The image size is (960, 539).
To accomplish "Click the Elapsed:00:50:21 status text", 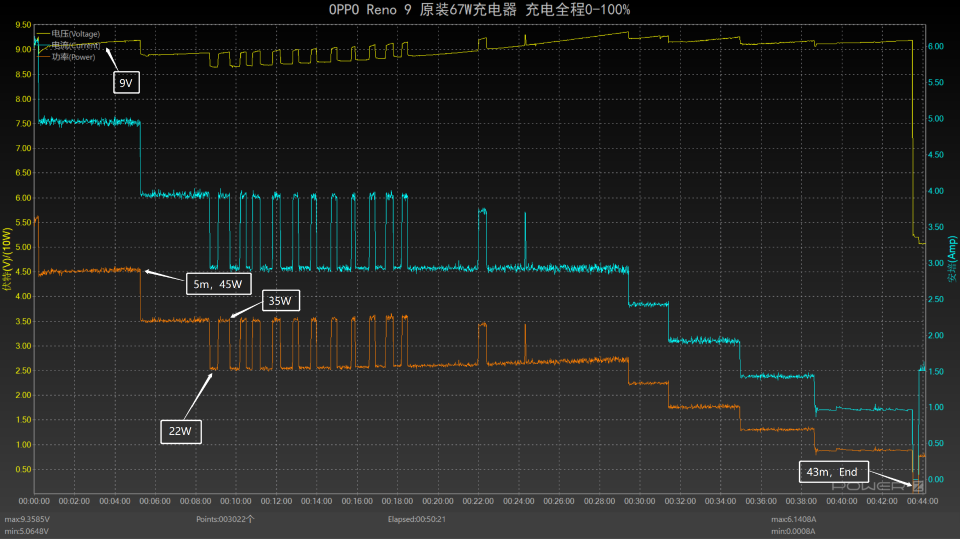I will (x=416, y=519).
